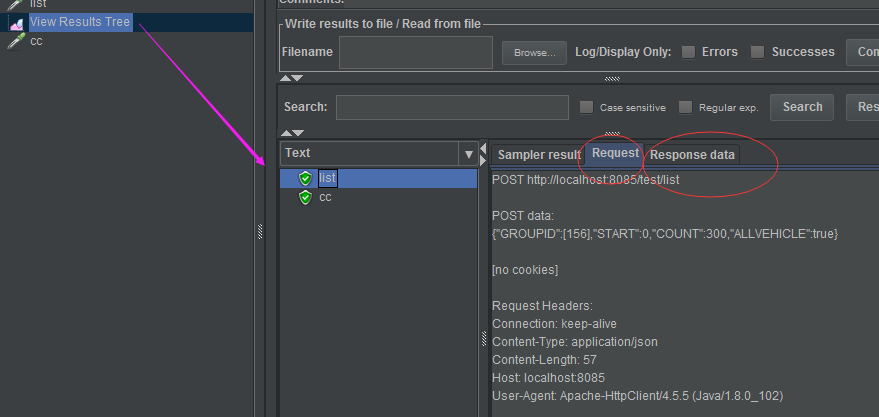Click the Search button
The height and width of the screenshot is (417, 879).
point(802,107)
